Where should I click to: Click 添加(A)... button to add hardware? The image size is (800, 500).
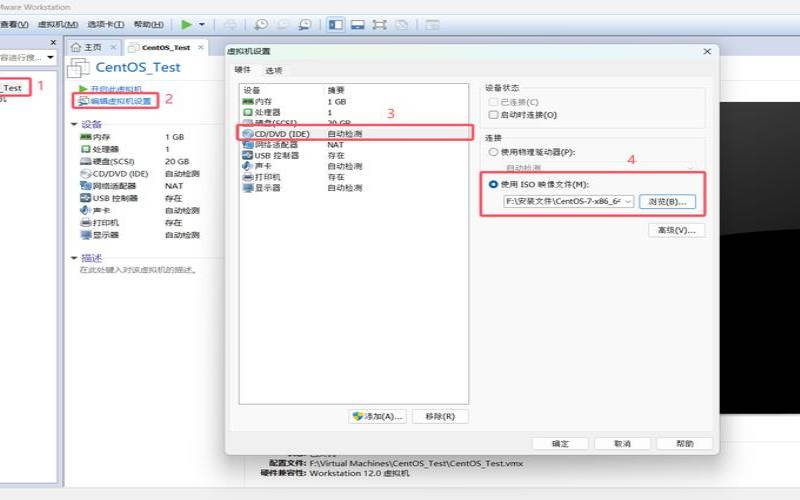[x=377, y=416]
